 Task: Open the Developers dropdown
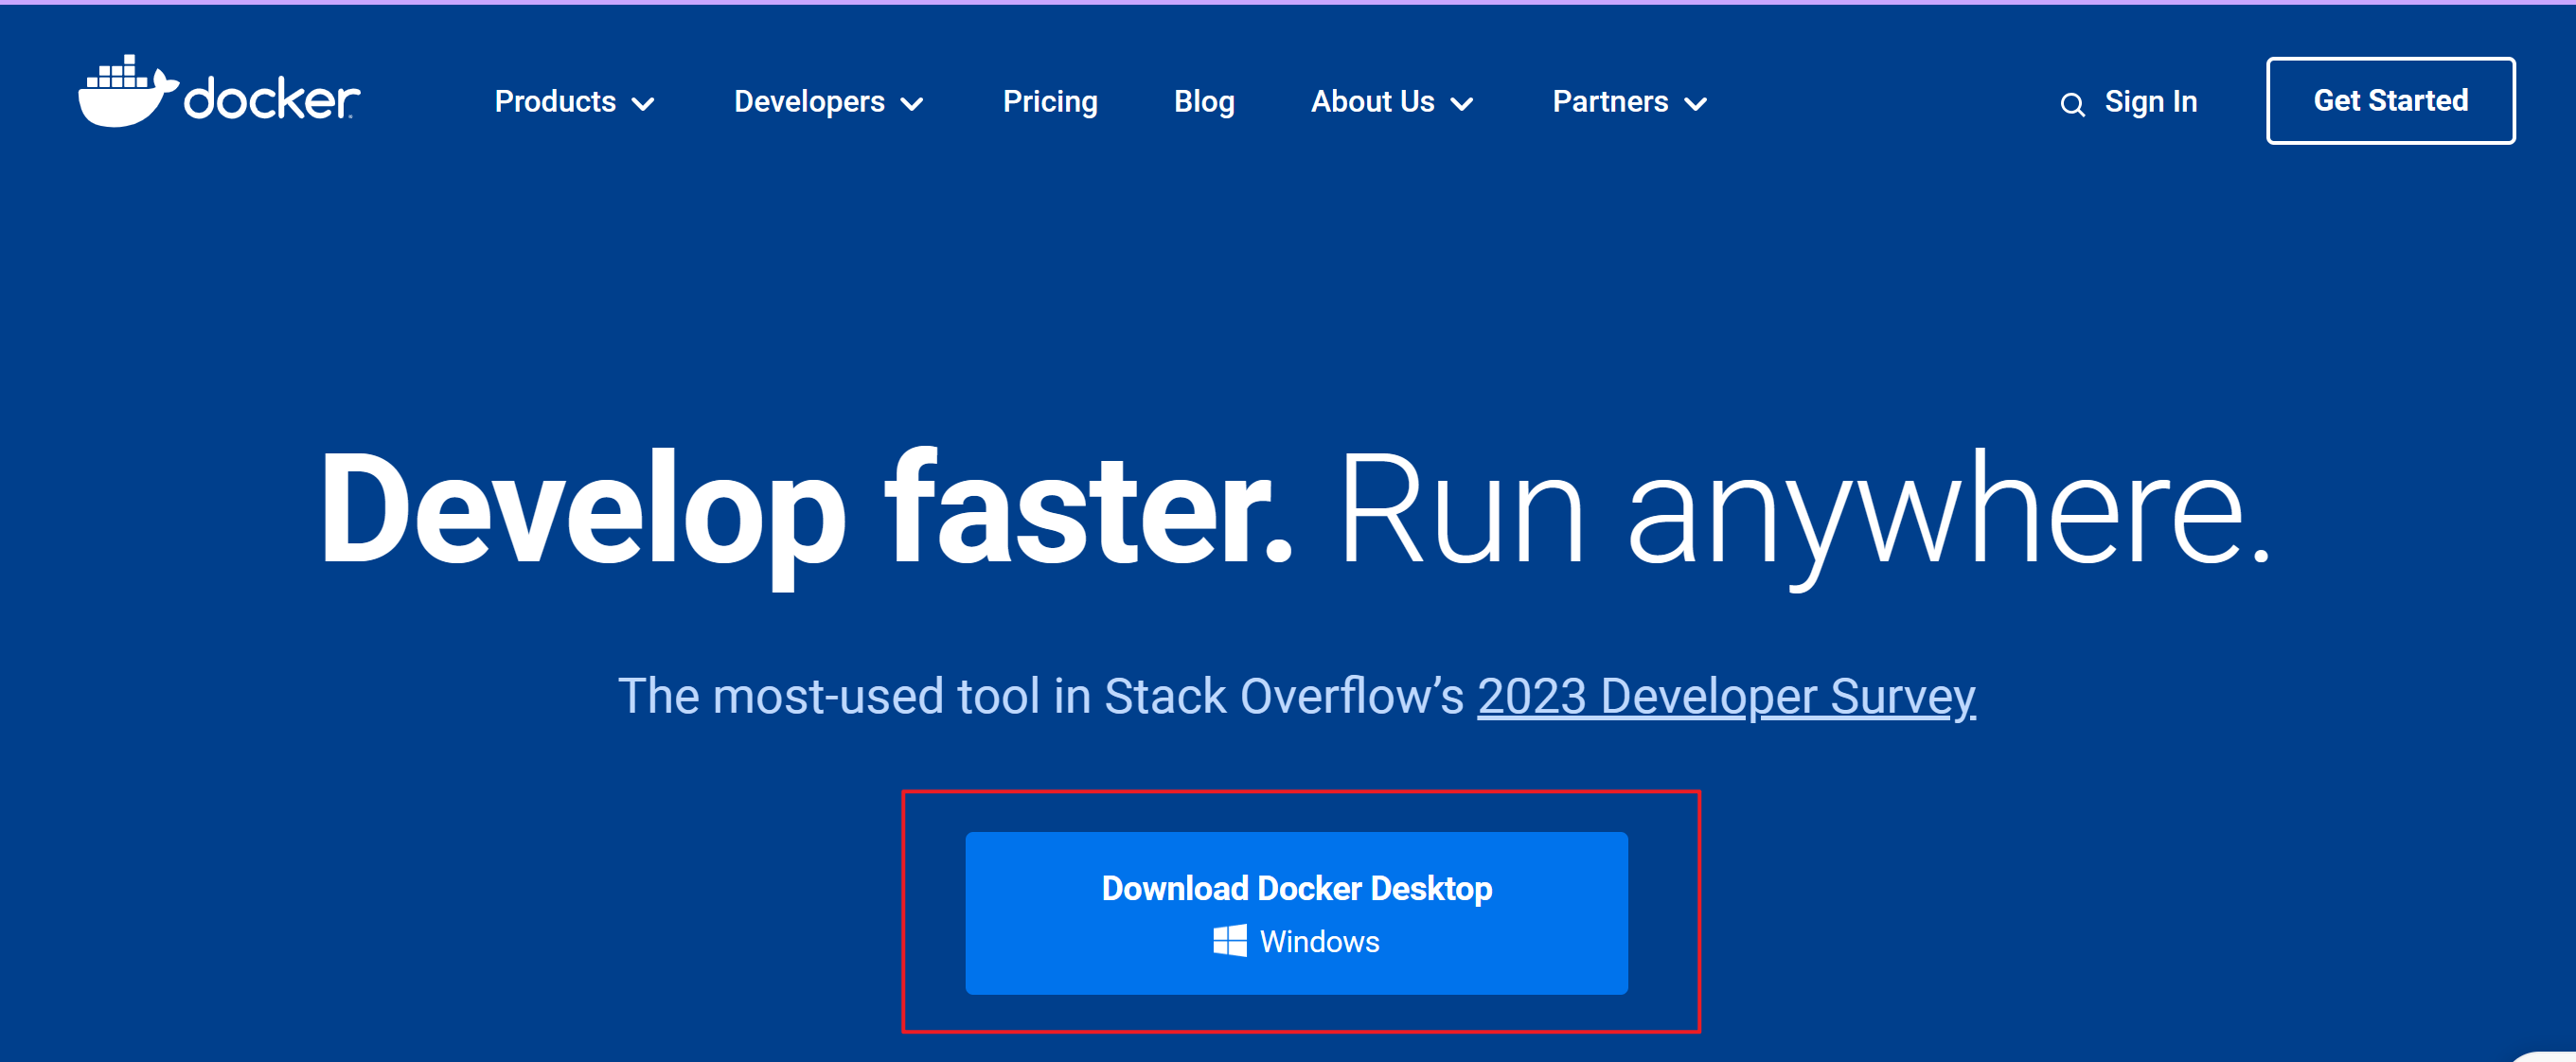click(x=810, y=101)
